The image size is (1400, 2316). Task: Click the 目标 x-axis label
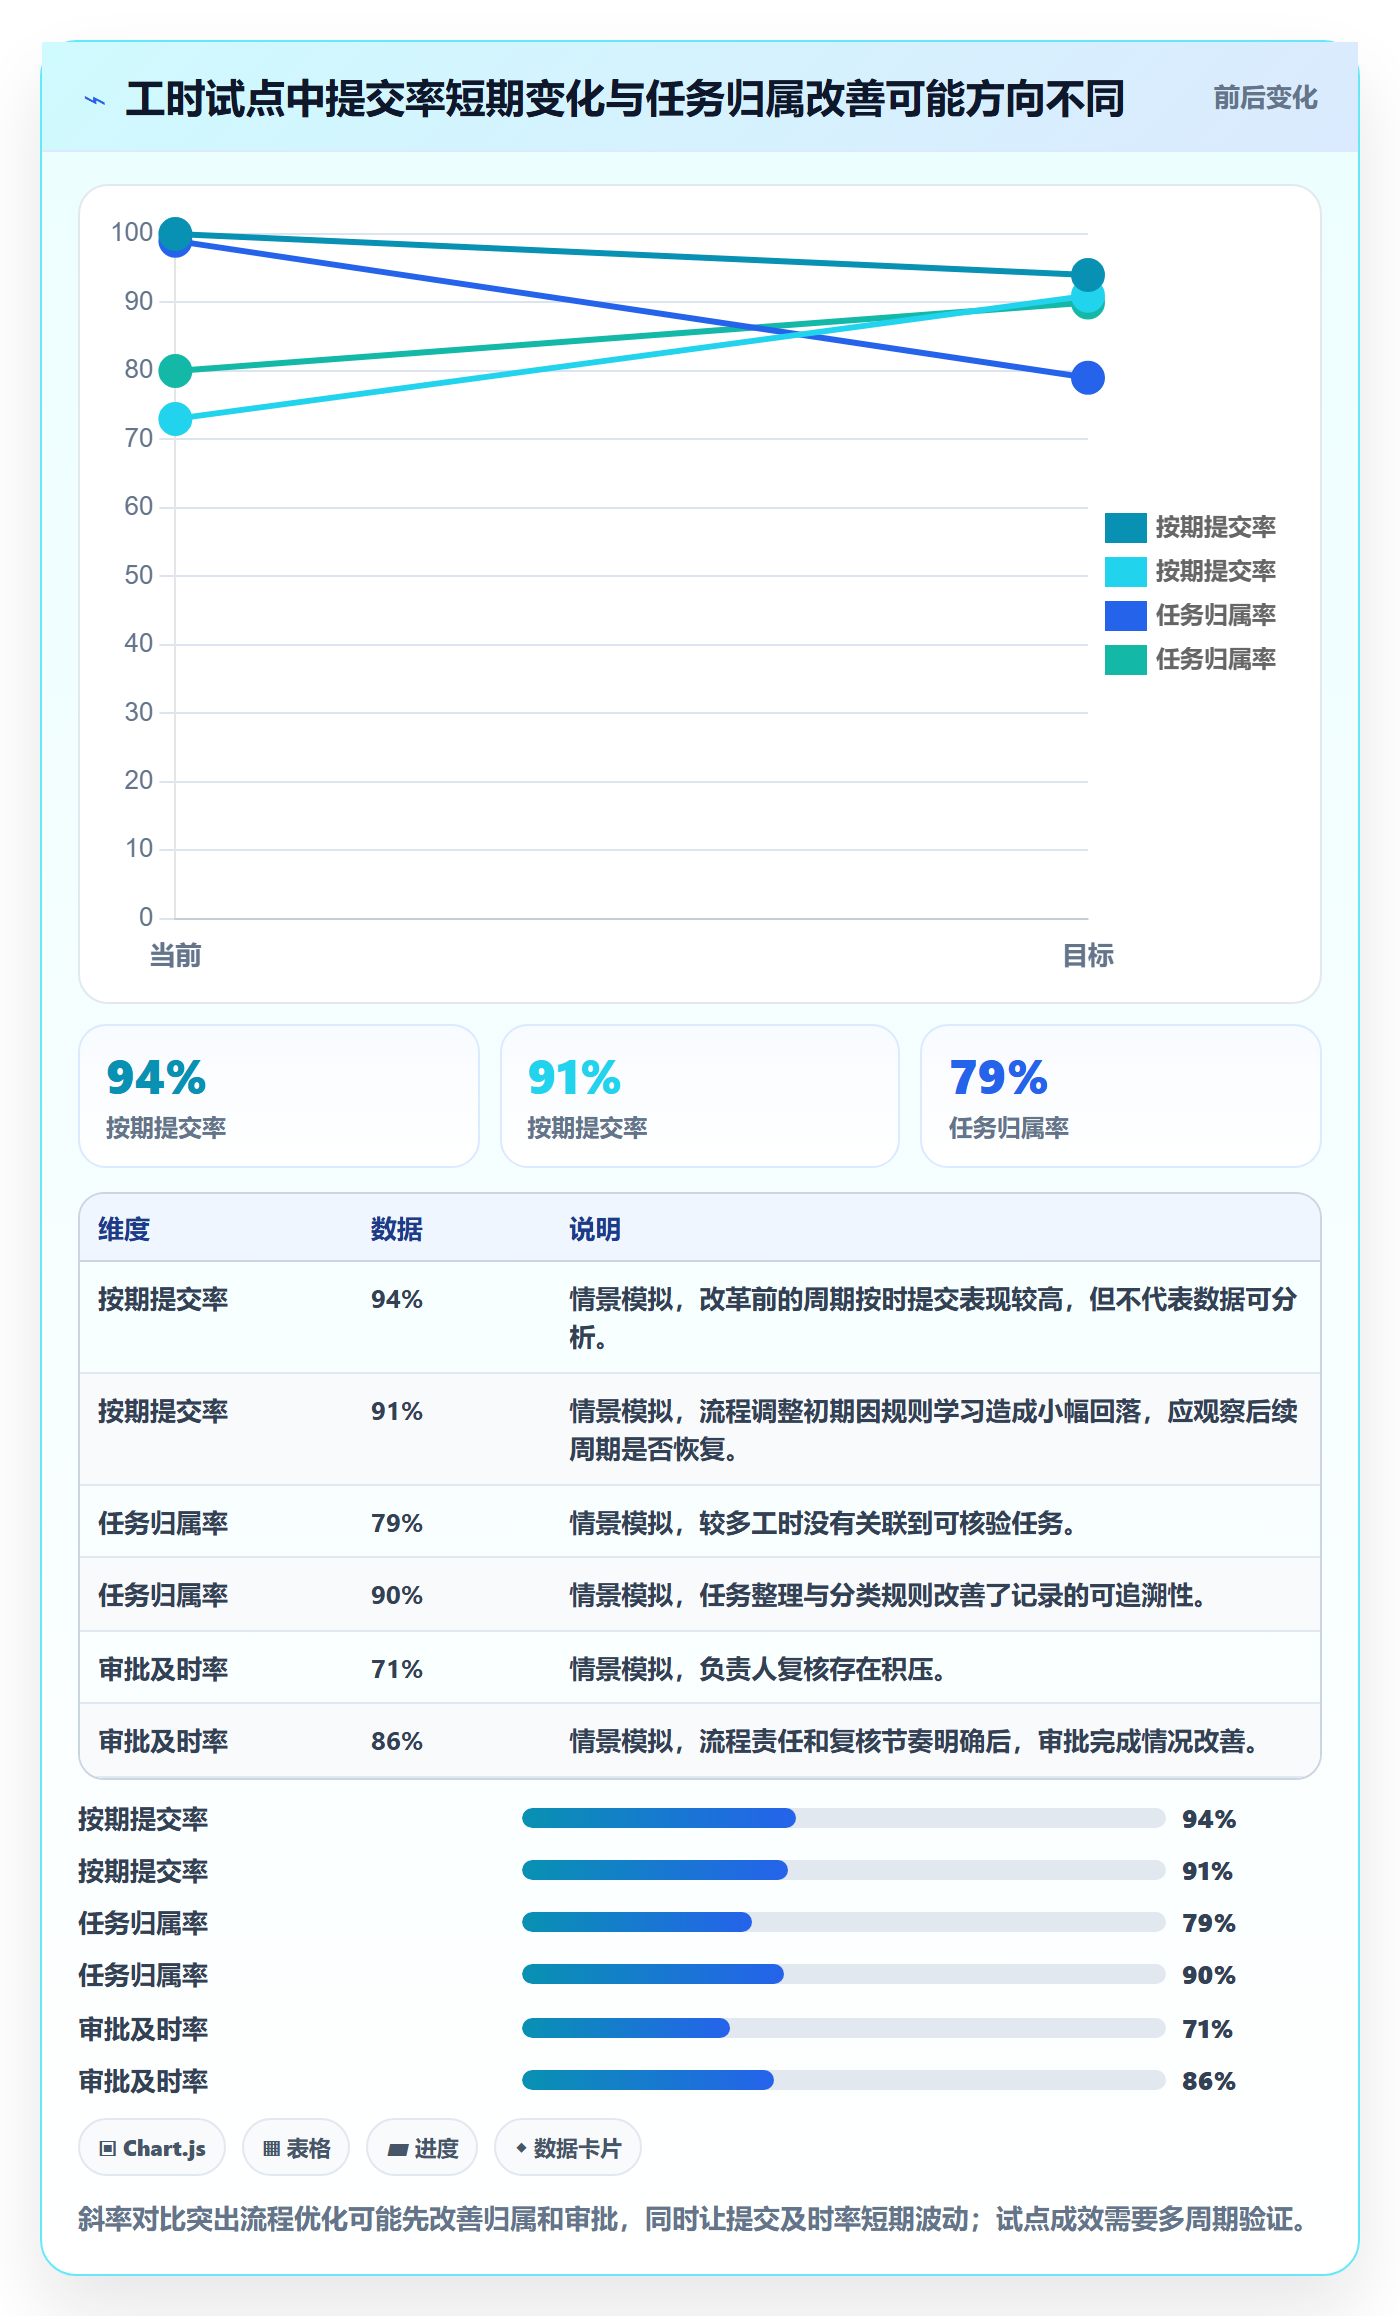pos(1087,955)
